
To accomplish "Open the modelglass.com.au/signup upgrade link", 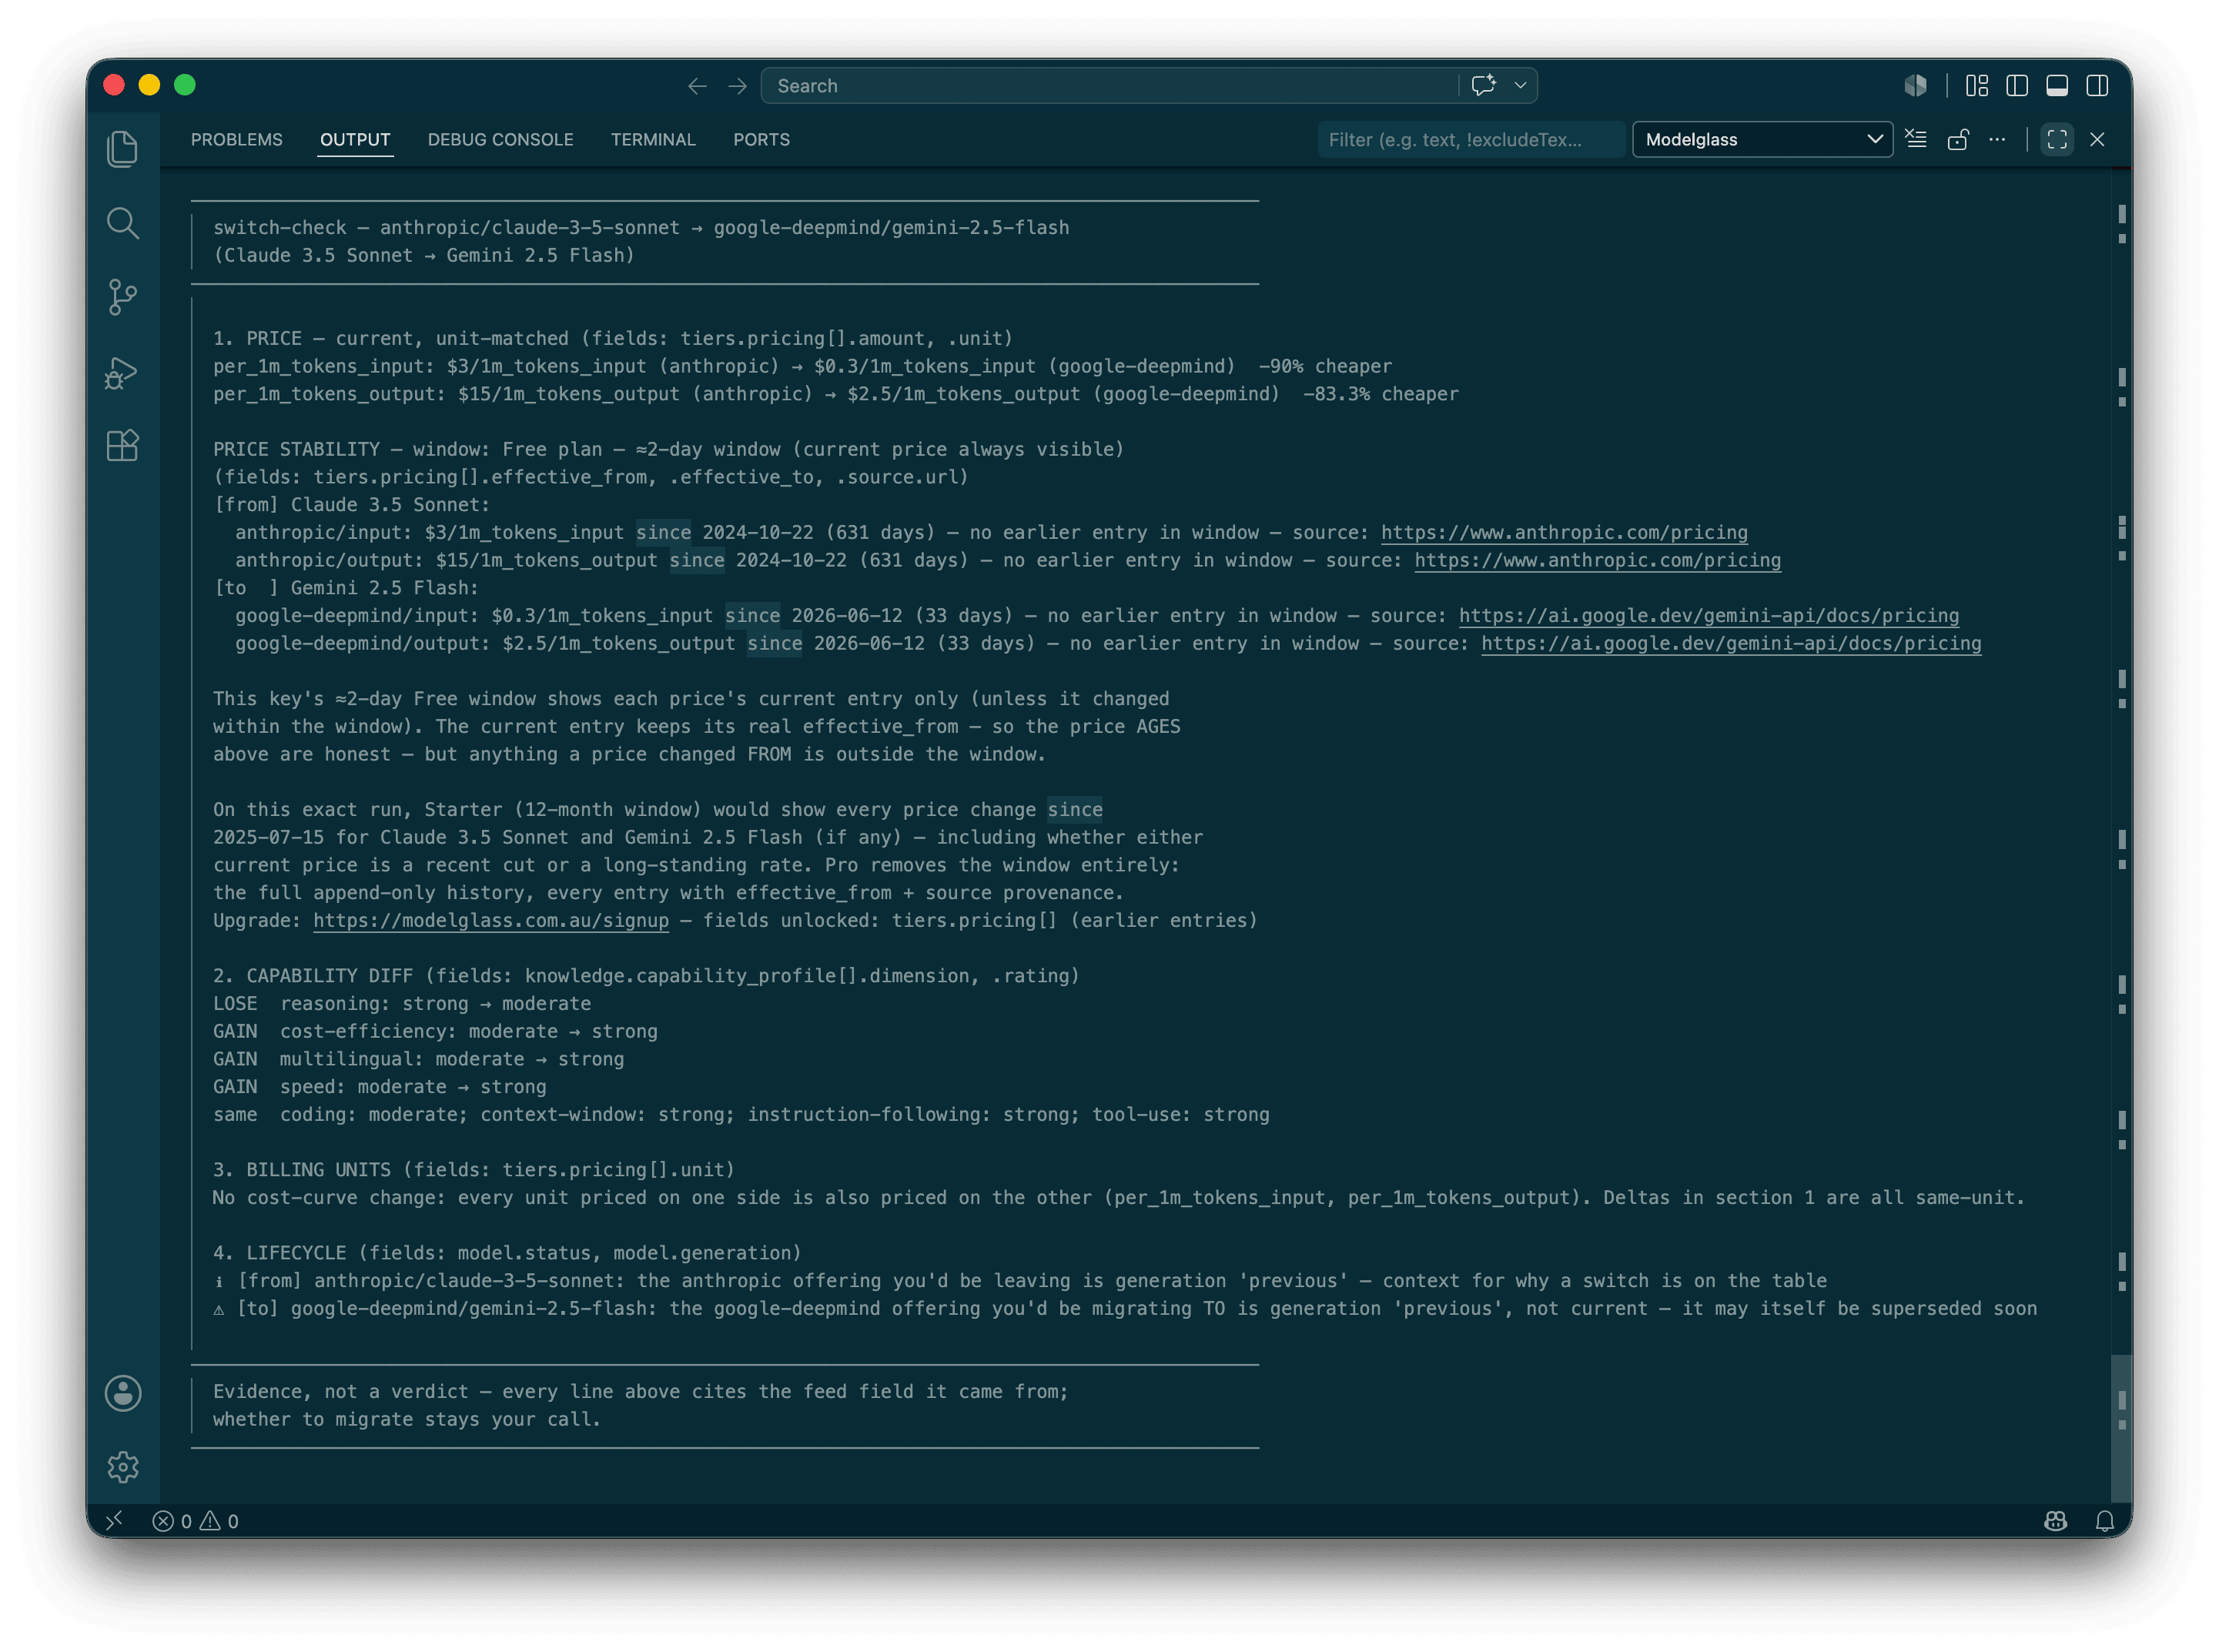I will pos(491,920).
